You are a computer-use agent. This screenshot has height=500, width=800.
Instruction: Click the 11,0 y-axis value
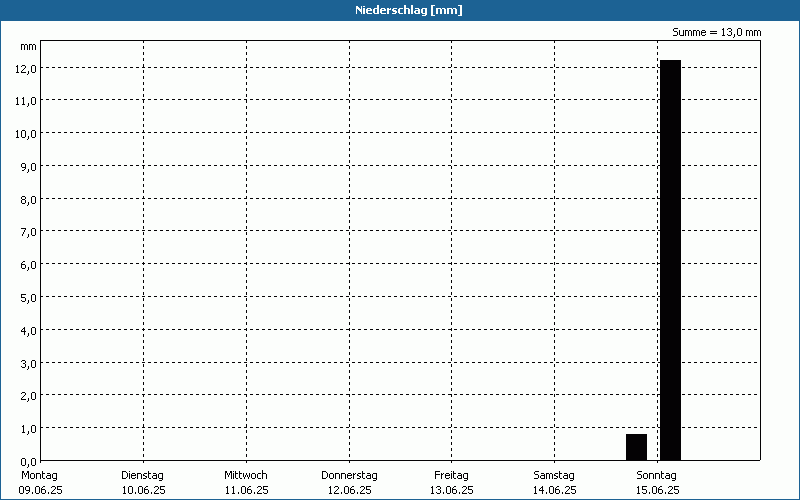26,102
